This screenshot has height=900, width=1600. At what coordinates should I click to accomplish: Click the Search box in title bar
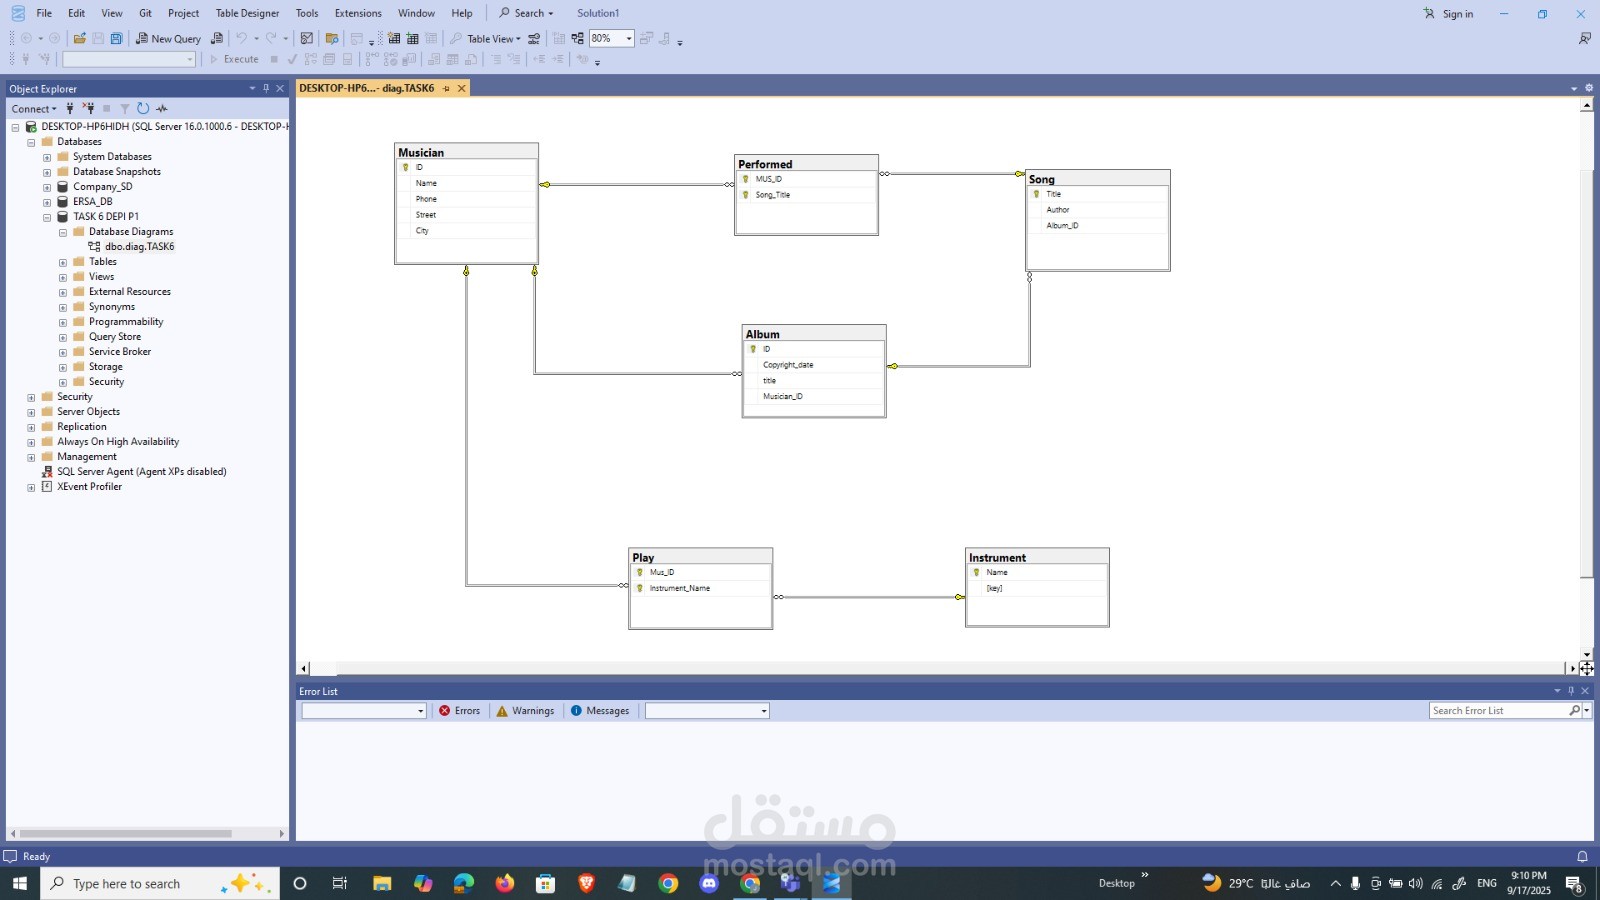(x=526, y=13)
